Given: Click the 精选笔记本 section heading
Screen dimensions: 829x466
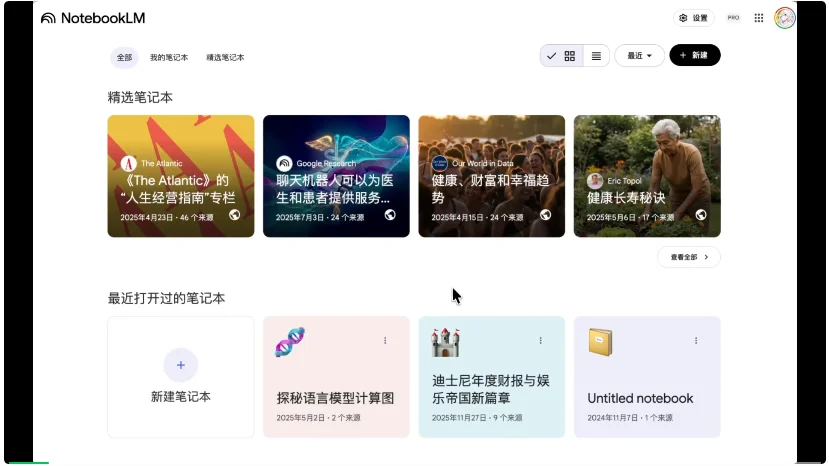Looking at the screenshot, I should (140, 97).
